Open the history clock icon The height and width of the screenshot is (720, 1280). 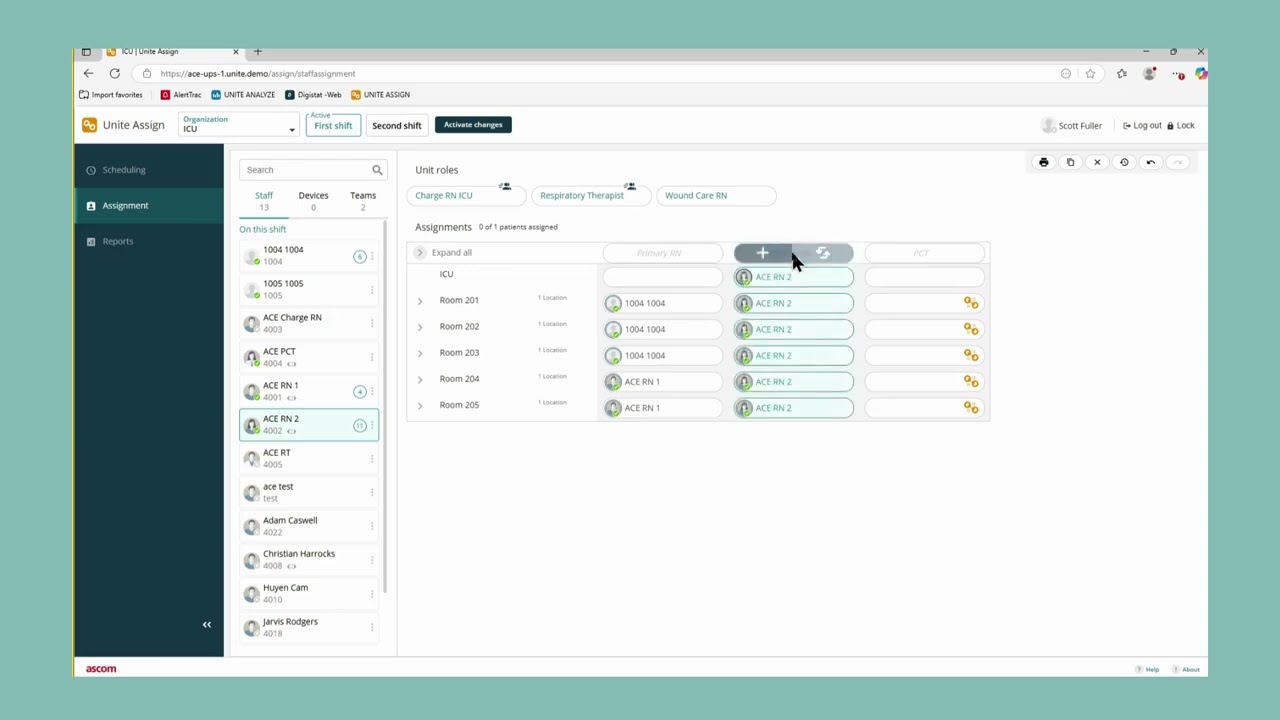coord(1124,162)
